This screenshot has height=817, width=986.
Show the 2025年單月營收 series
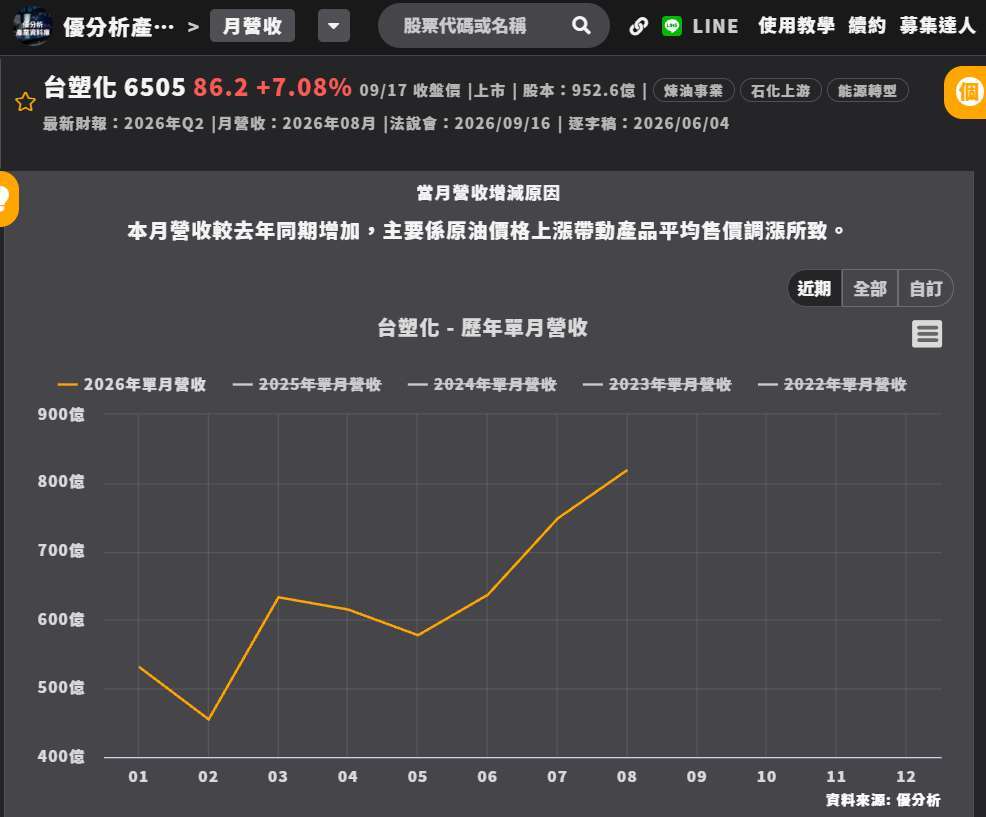[307, 384]
